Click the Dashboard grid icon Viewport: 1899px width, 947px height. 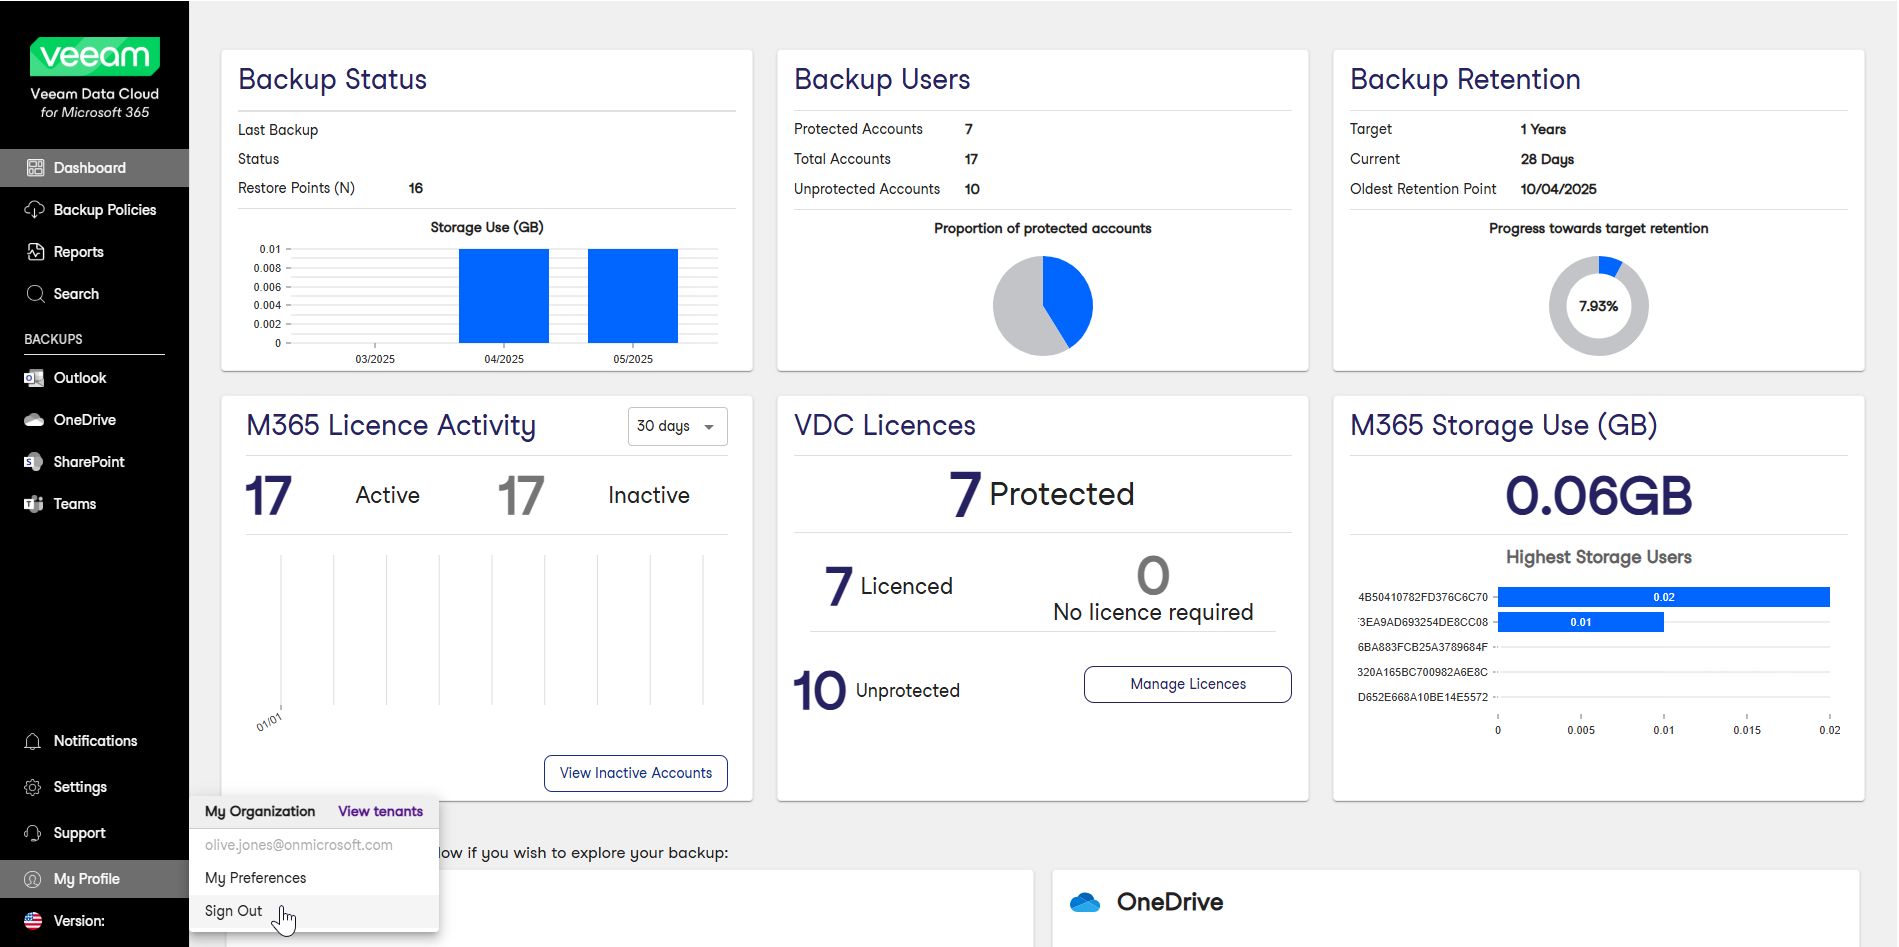[35, 168]
